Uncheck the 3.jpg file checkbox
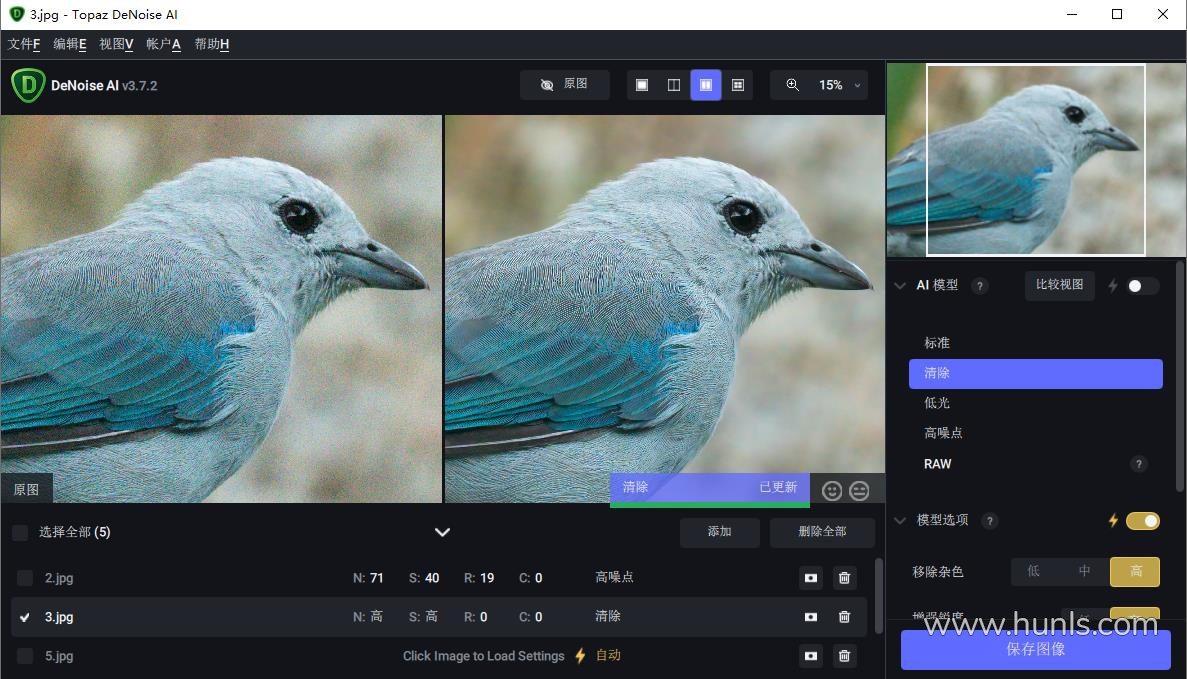1187x679 pixels. (x=25, y=617)
